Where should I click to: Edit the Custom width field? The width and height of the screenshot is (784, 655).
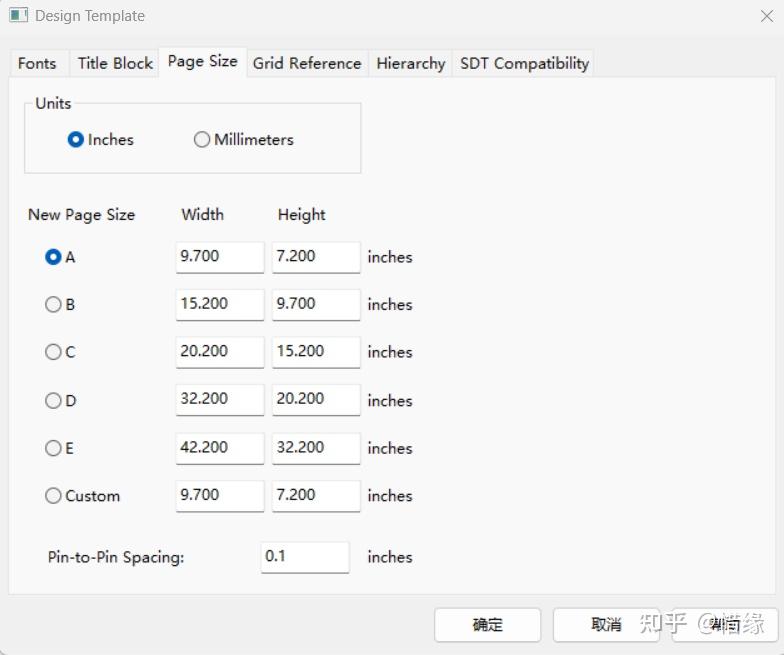pos(219,495)
